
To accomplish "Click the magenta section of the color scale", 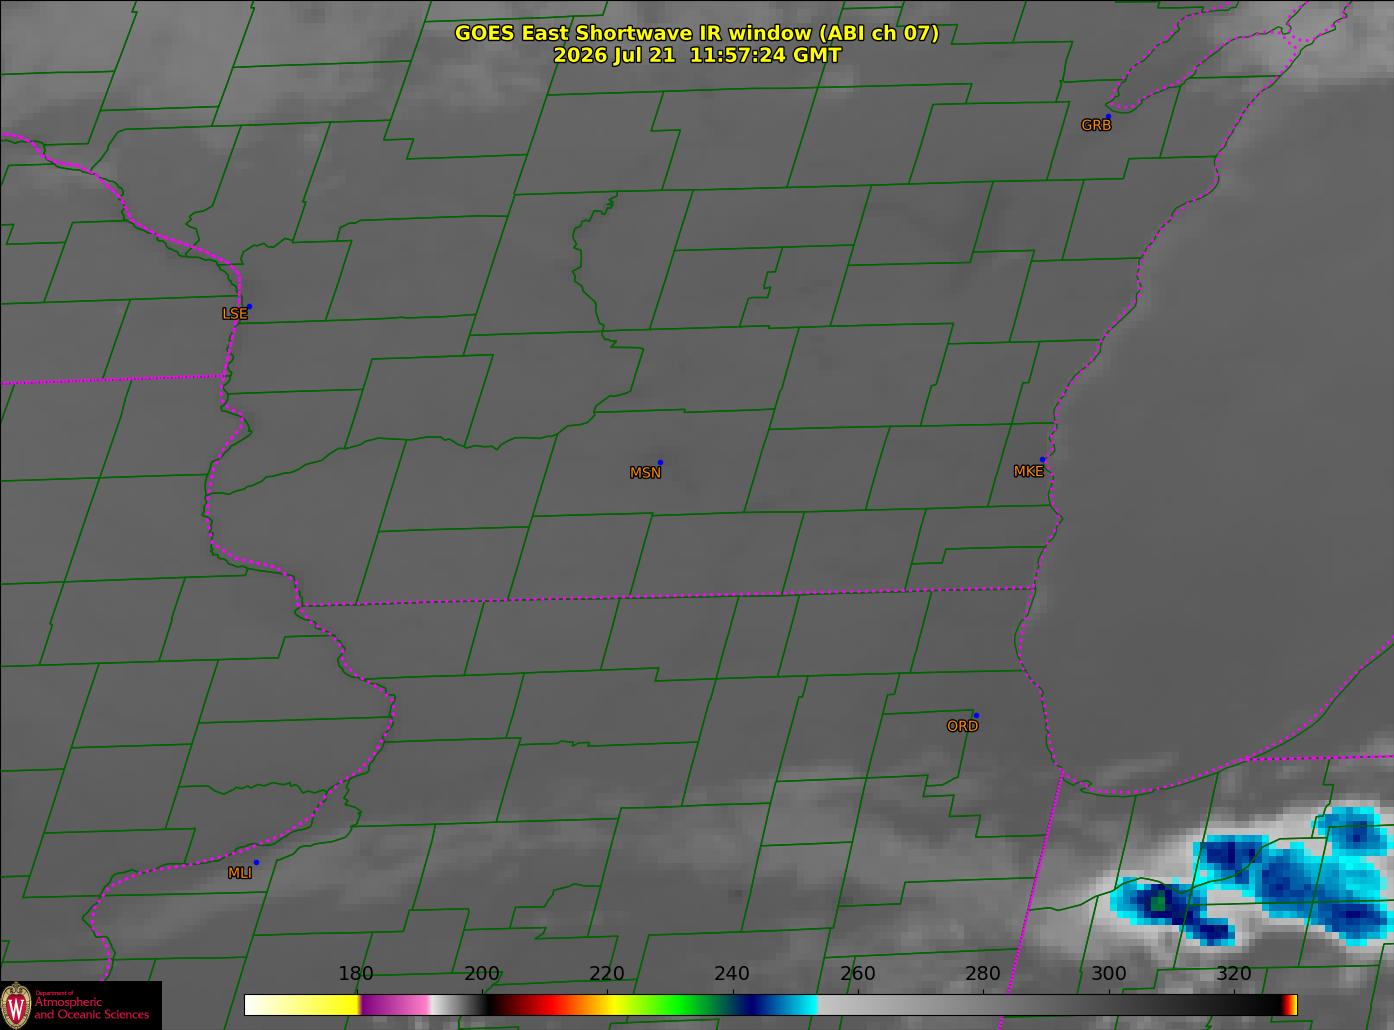I will click(x=395, y=1005).
